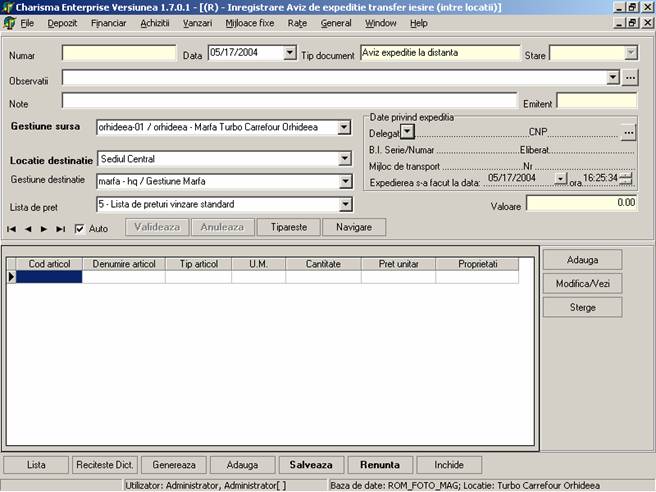Screen dimensions: 656x492
Task: Open the Mijloace fixe menu
Action: pos(251,22)
